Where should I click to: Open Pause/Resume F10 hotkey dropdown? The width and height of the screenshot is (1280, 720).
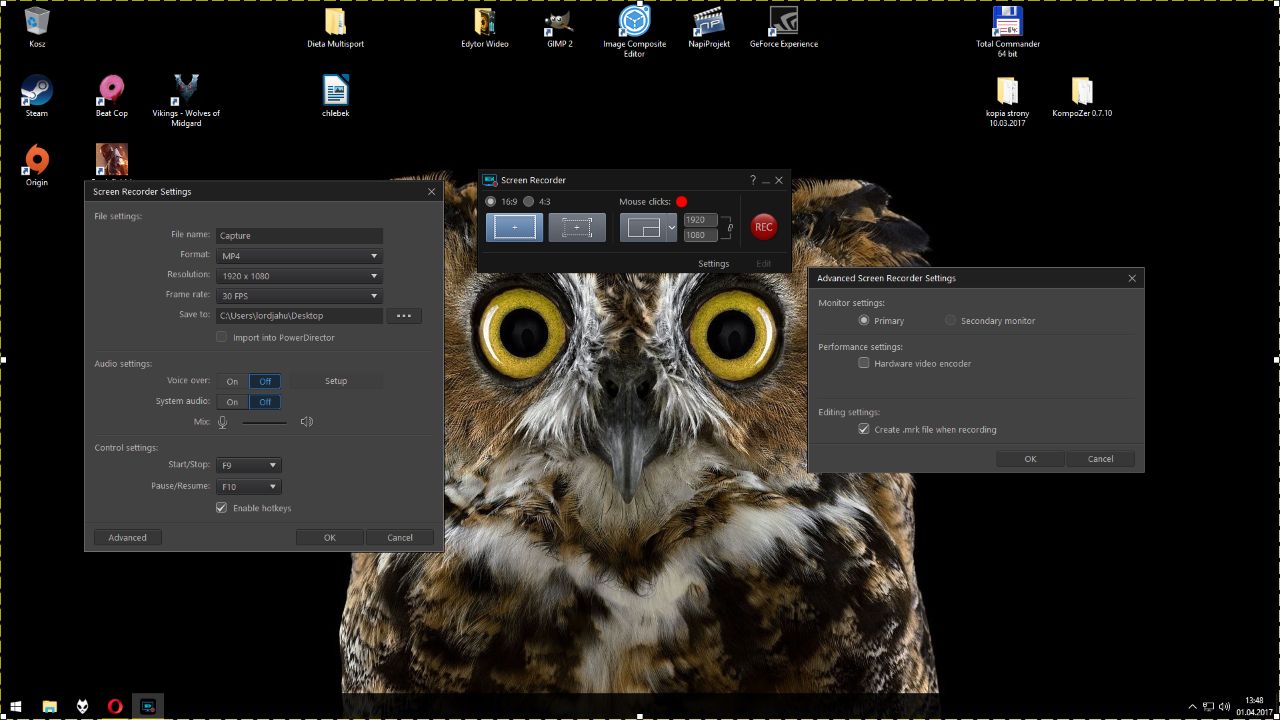click(x=249, y=487)
